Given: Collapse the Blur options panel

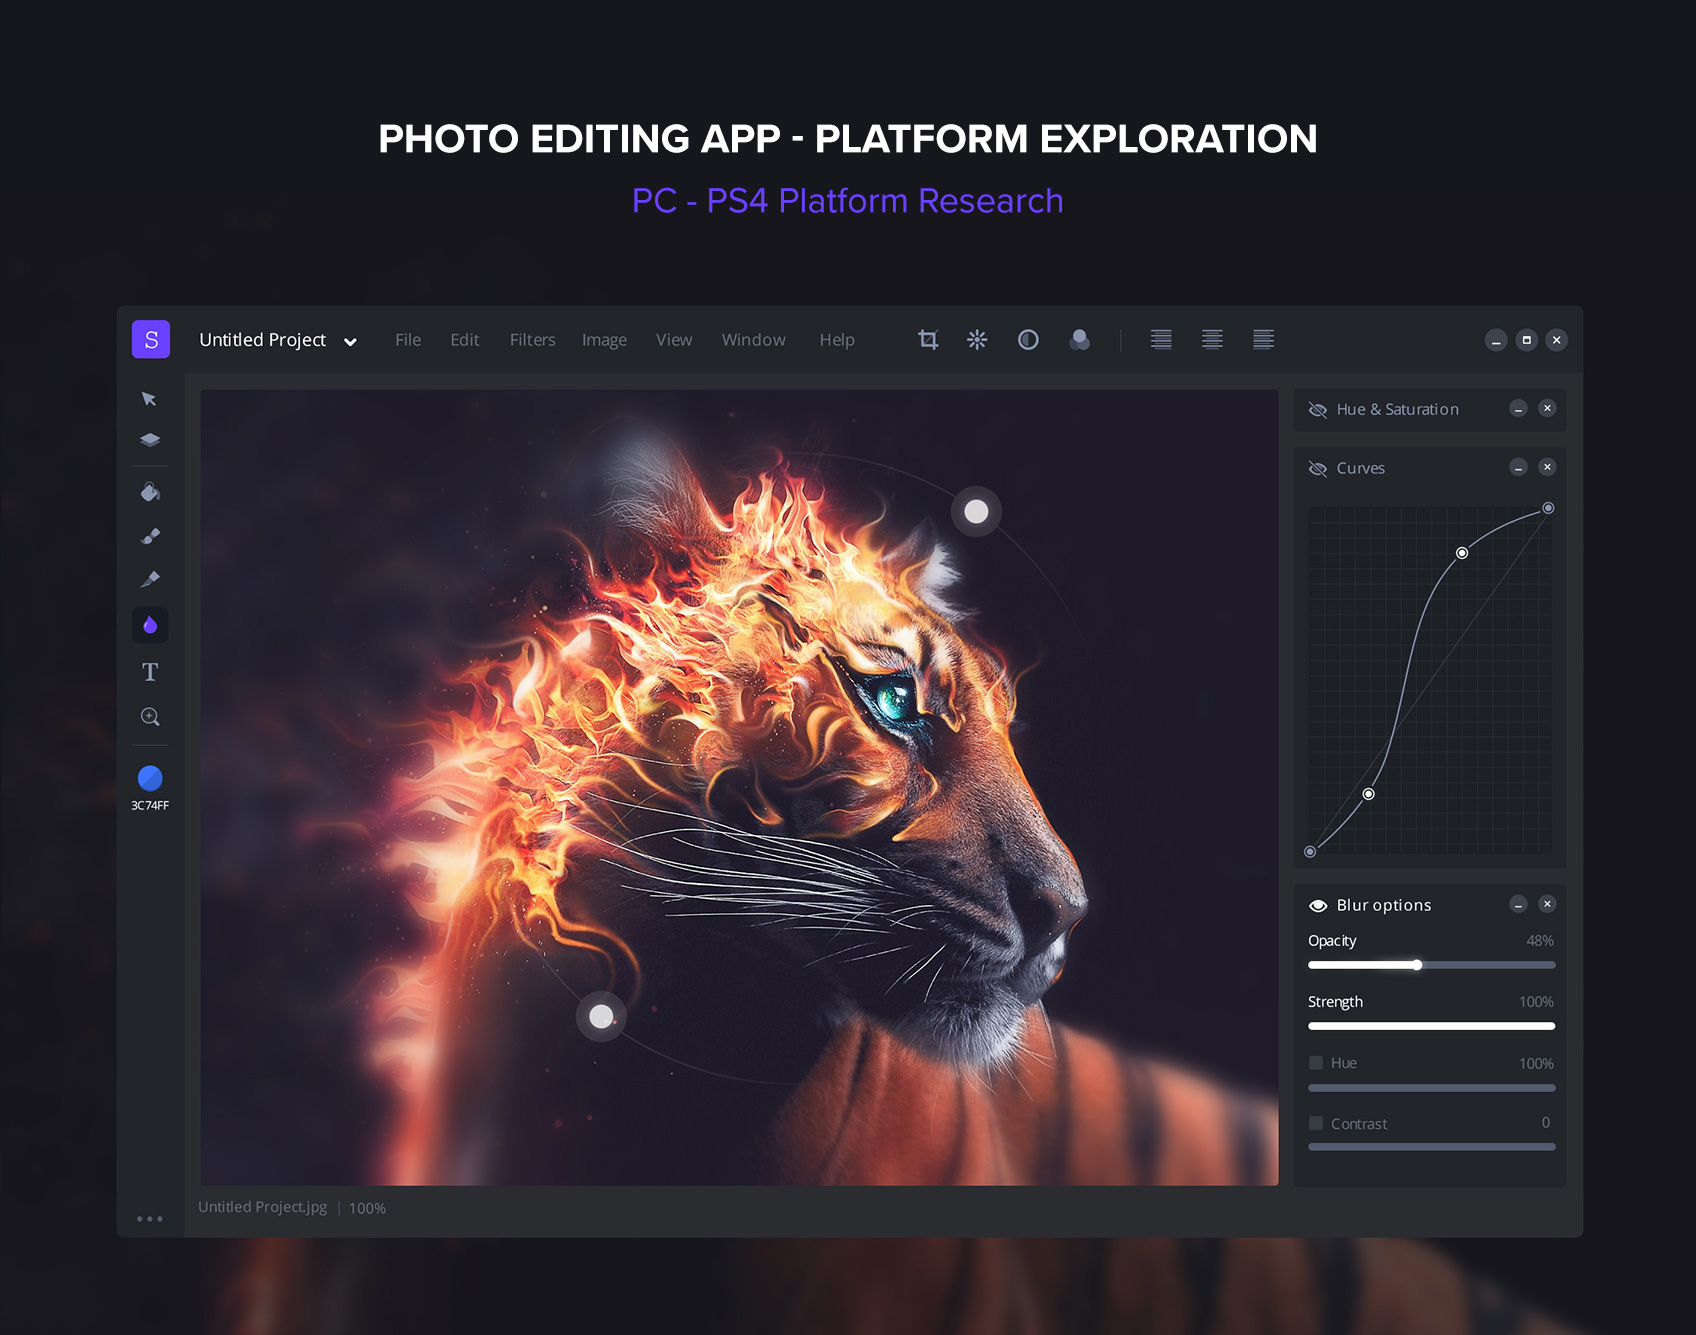Looking at the screenshot, I should (x=1518, y=905).
